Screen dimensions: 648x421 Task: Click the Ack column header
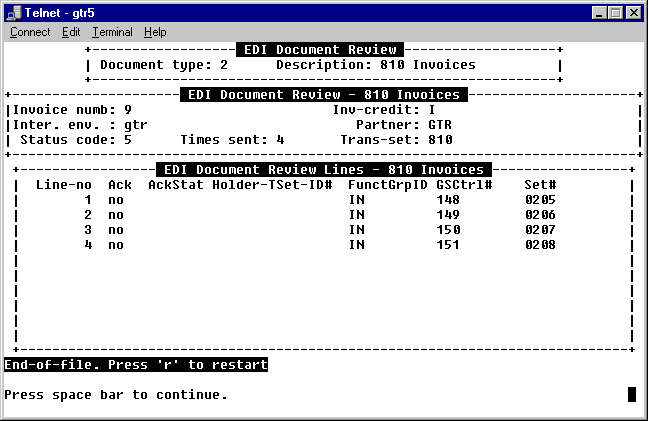point(120,185)
